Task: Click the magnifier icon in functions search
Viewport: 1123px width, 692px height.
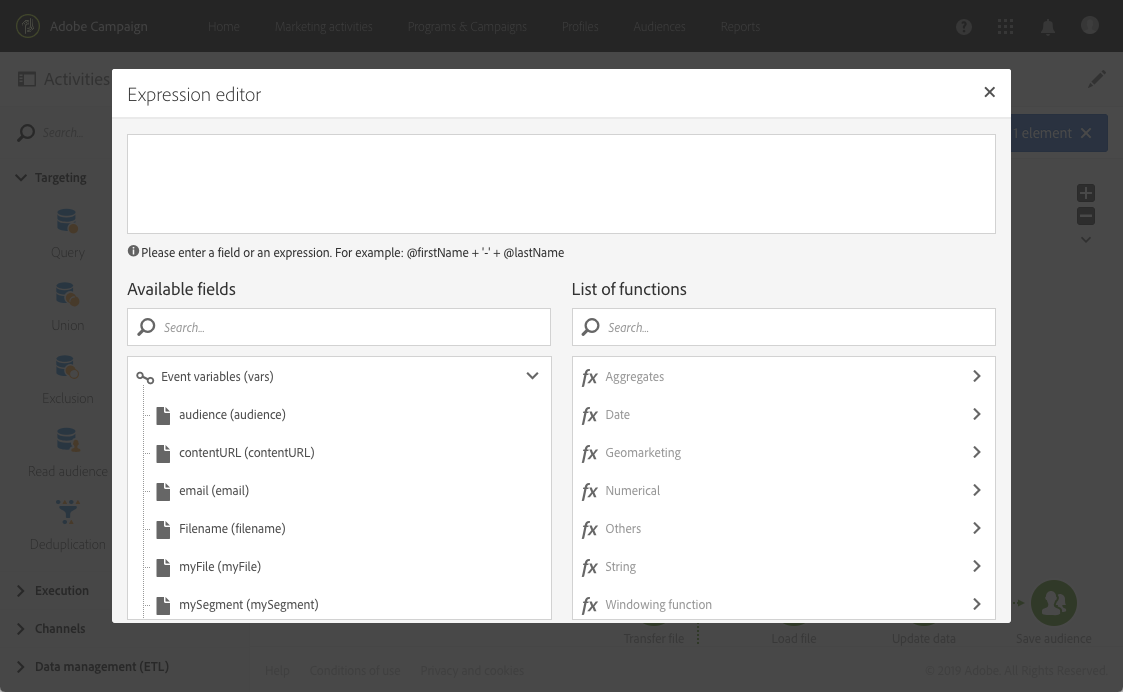Action: (591, 327)
